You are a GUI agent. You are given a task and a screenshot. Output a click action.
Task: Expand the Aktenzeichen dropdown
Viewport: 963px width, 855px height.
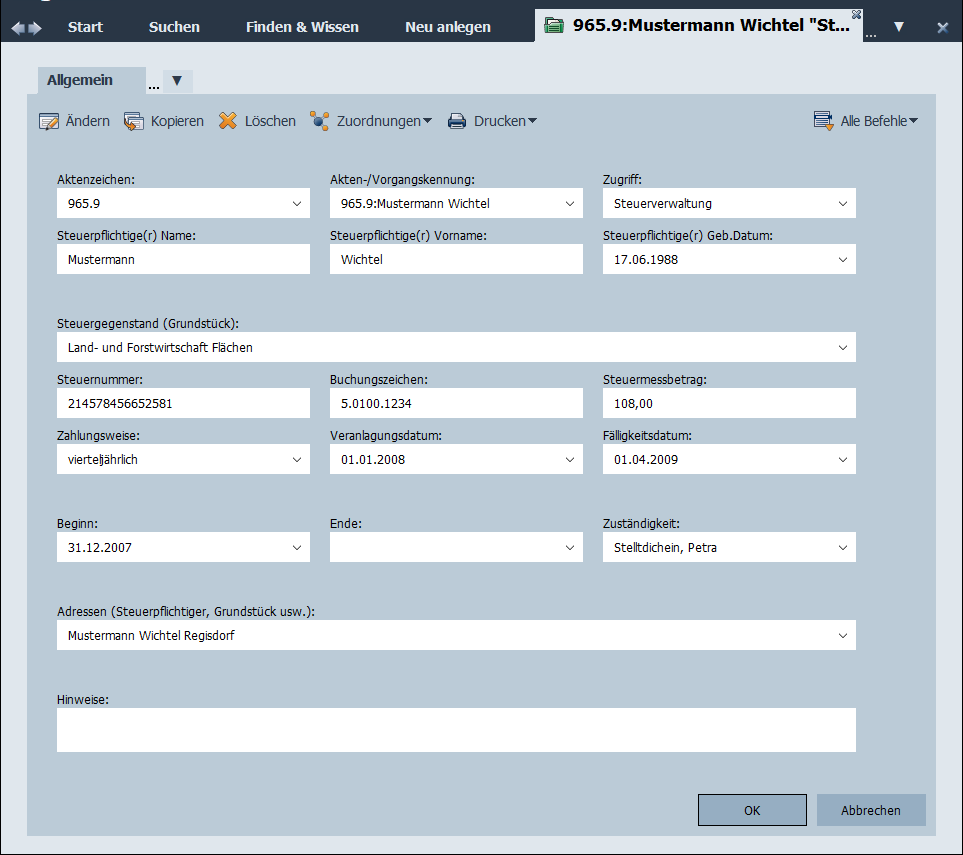[x=297, y=204]
